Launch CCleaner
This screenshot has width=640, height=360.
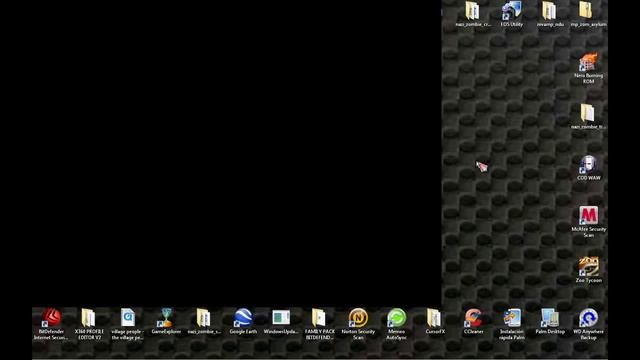(x=473, y=322)
